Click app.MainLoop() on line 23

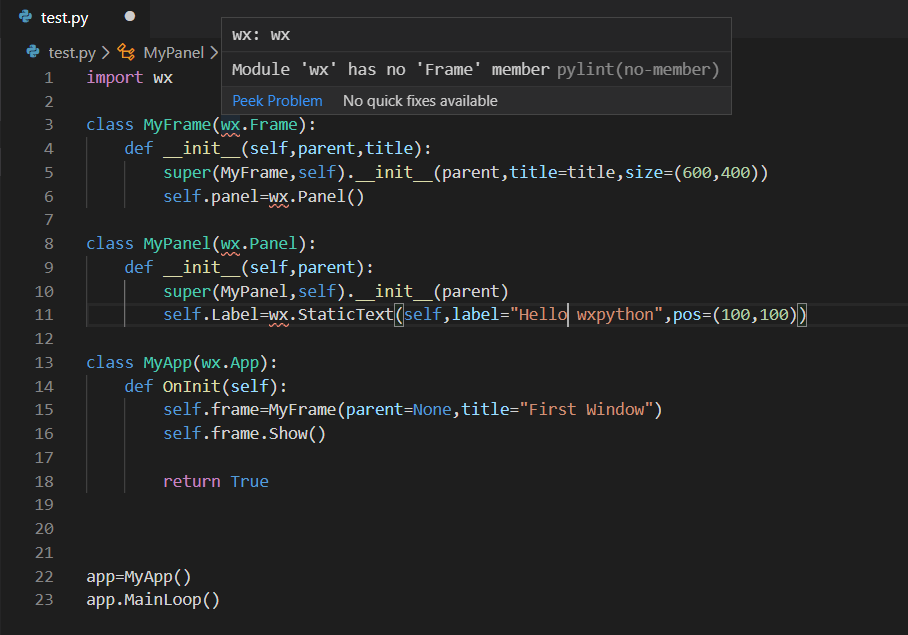tap(153, 599)
